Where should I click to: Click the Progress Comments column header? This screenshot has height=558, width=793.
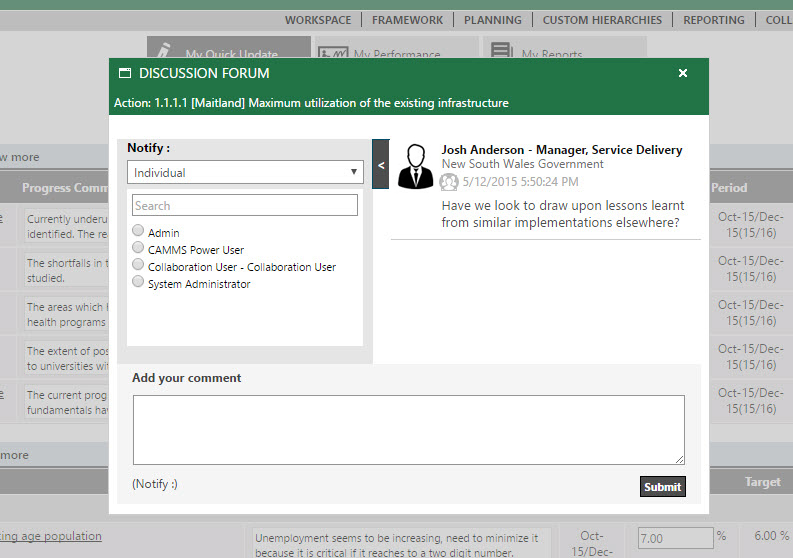65,188
